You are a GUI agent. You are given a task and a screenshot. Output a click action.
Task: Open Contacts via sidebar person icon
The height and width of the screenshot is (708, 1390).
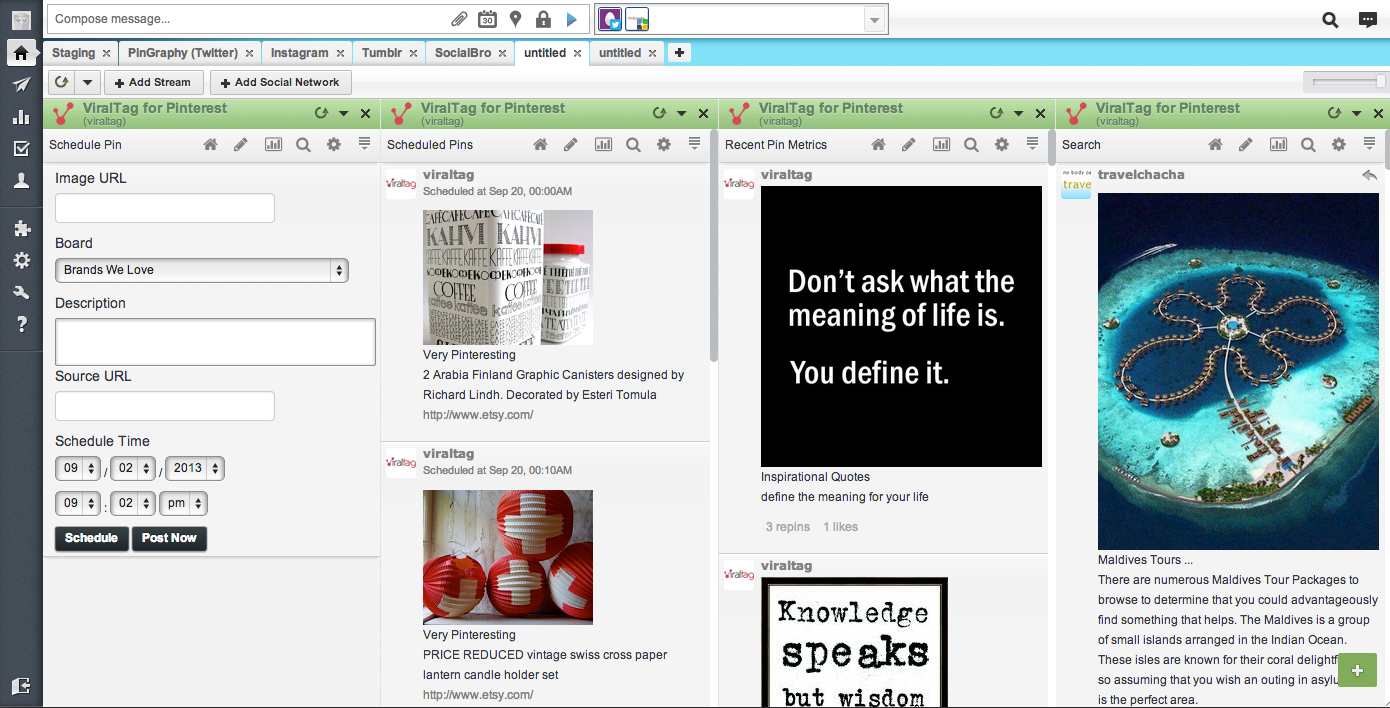tap(21, 181)
